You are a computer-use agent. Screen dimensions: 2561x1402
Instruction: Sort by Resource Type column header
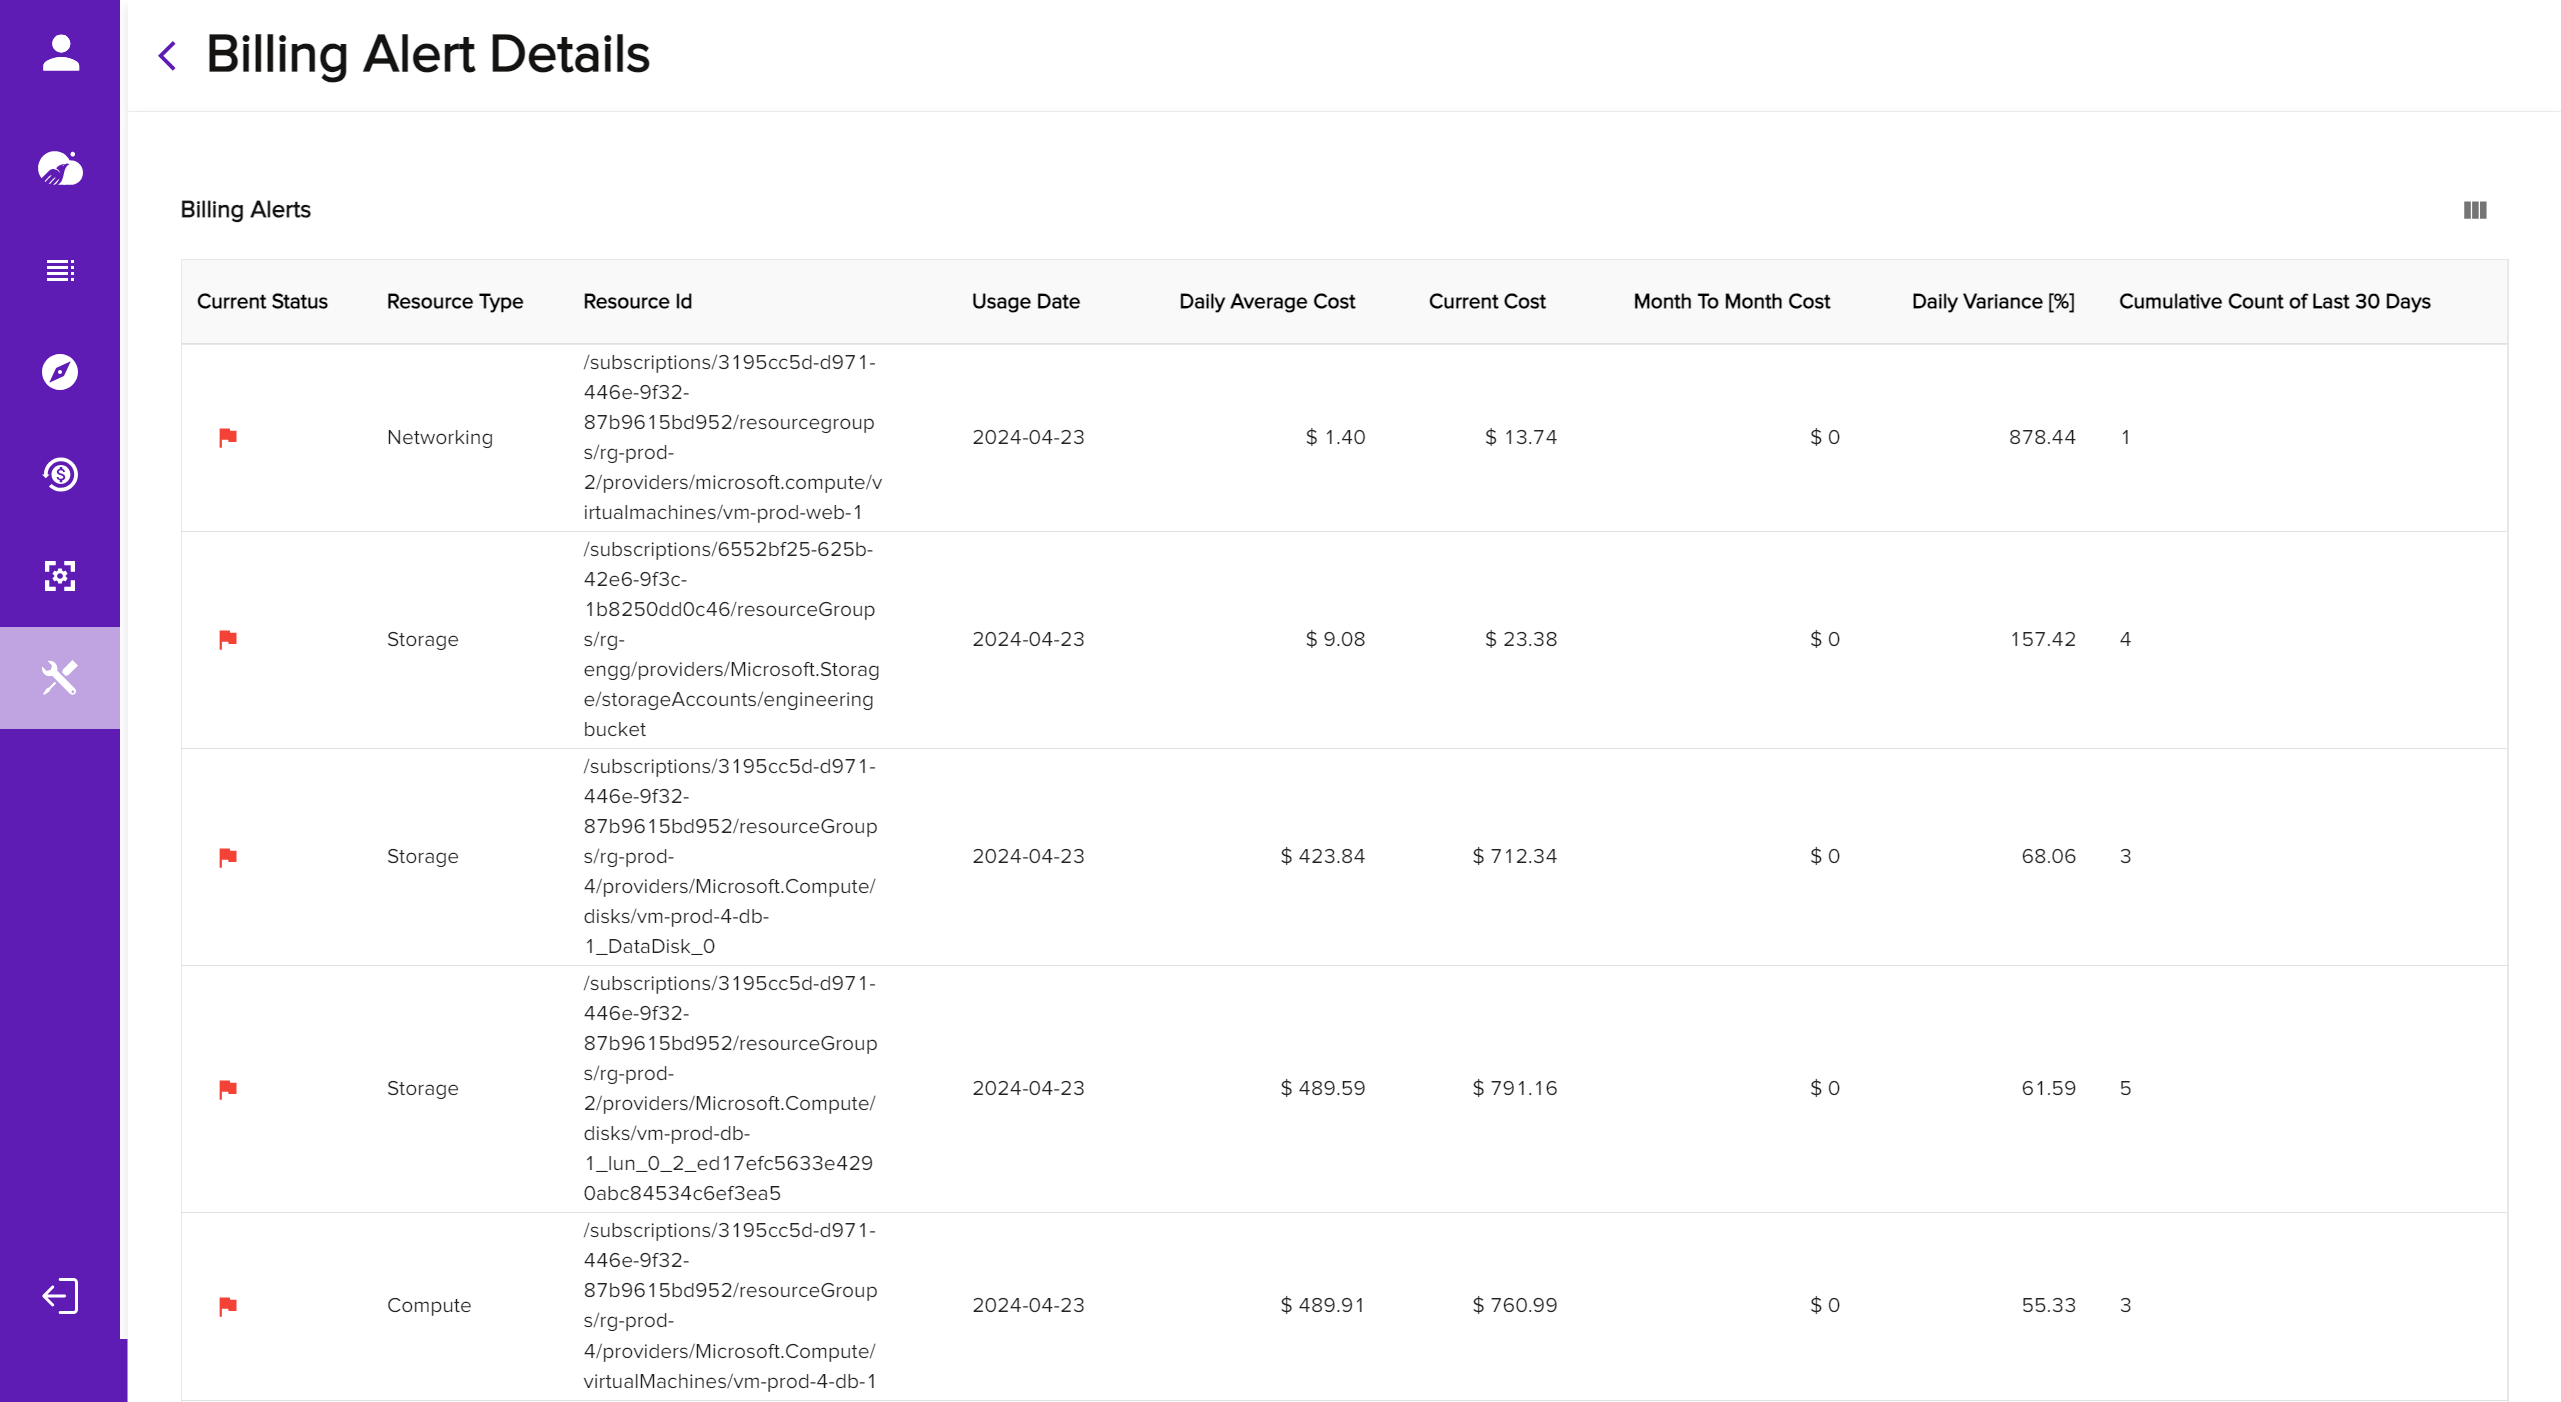(x=454, y=301)
